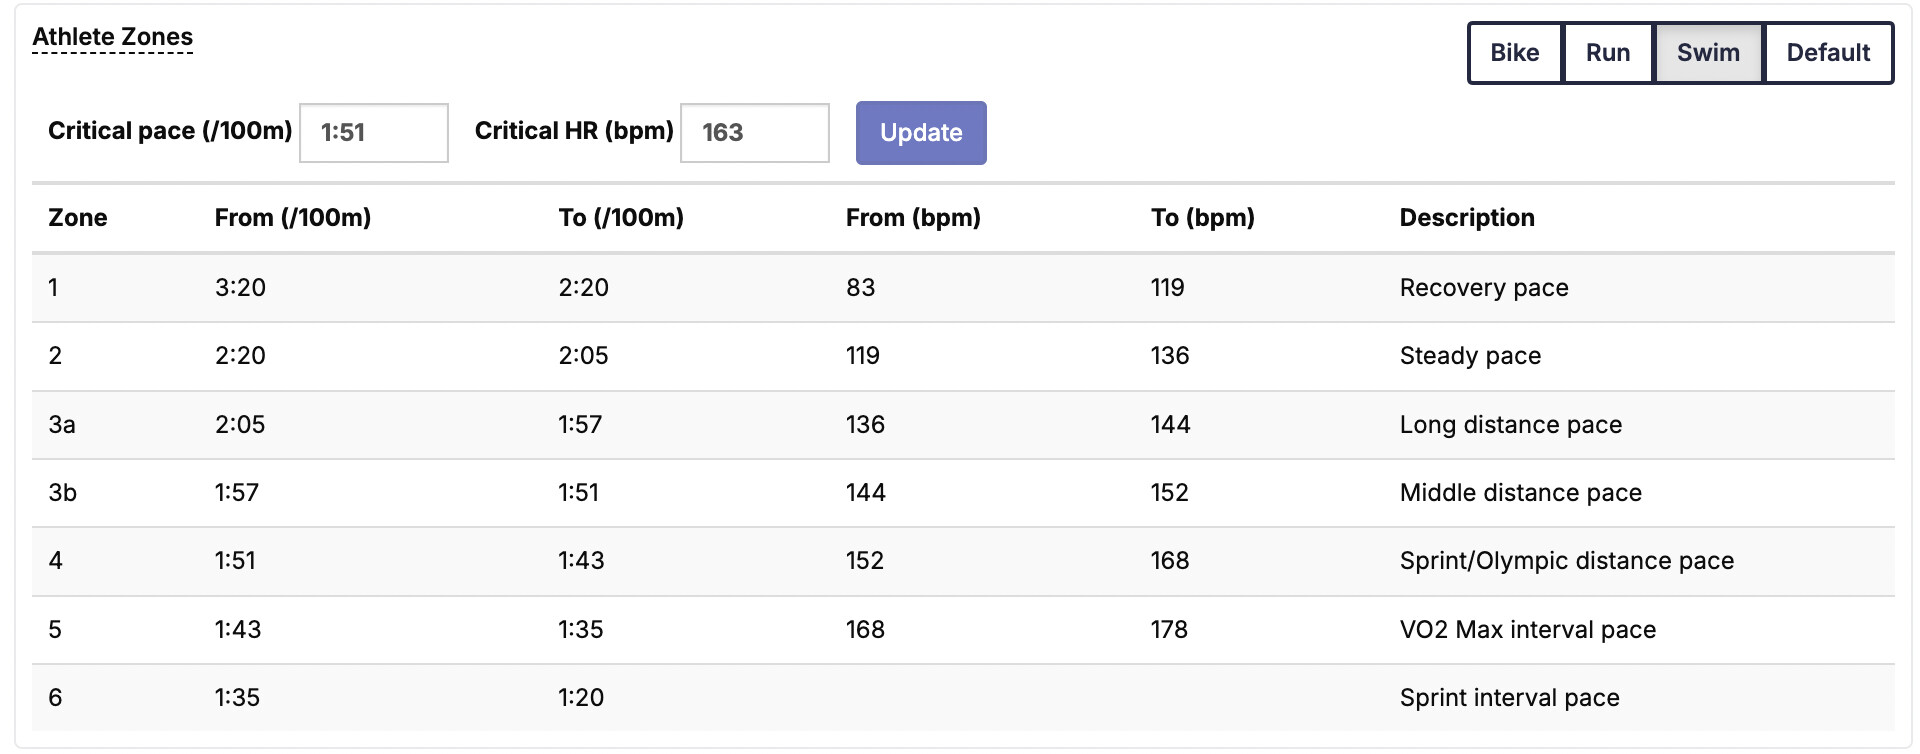
Task: Focus the Critical pace input field
Action: [x=373, y=132]
